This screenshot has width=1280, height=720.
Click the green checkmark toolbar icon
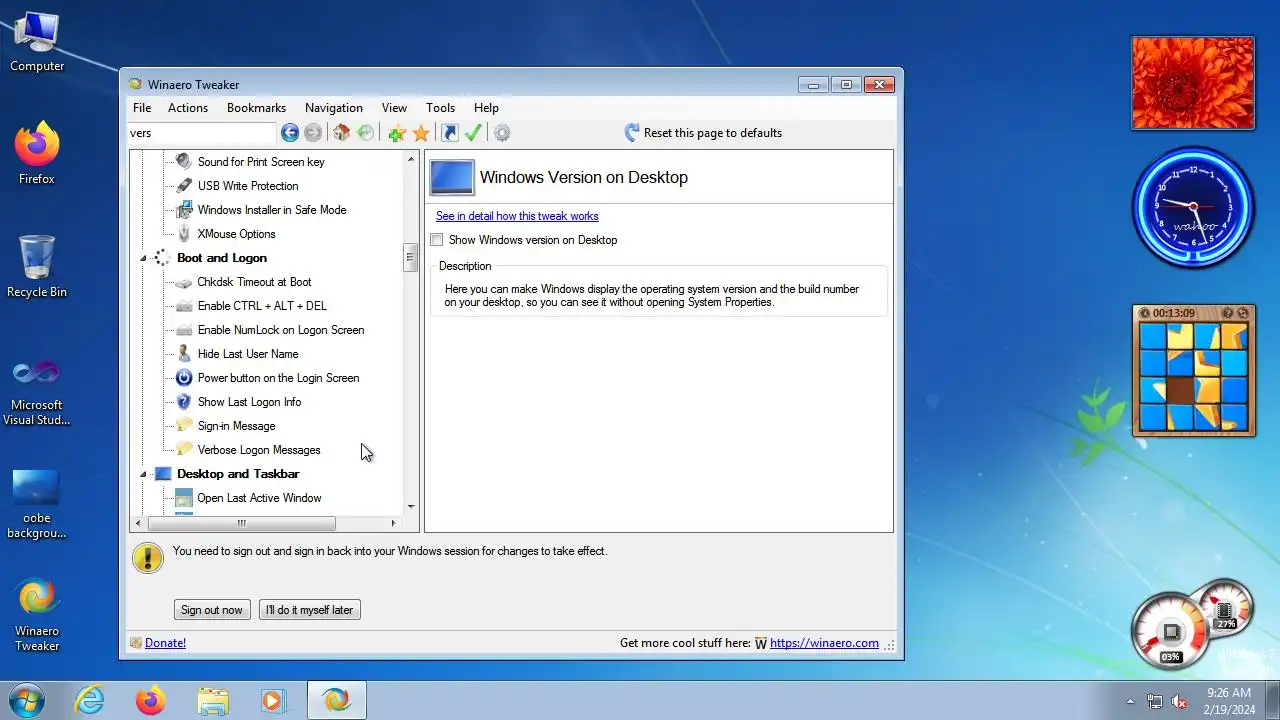coord(473,133)
